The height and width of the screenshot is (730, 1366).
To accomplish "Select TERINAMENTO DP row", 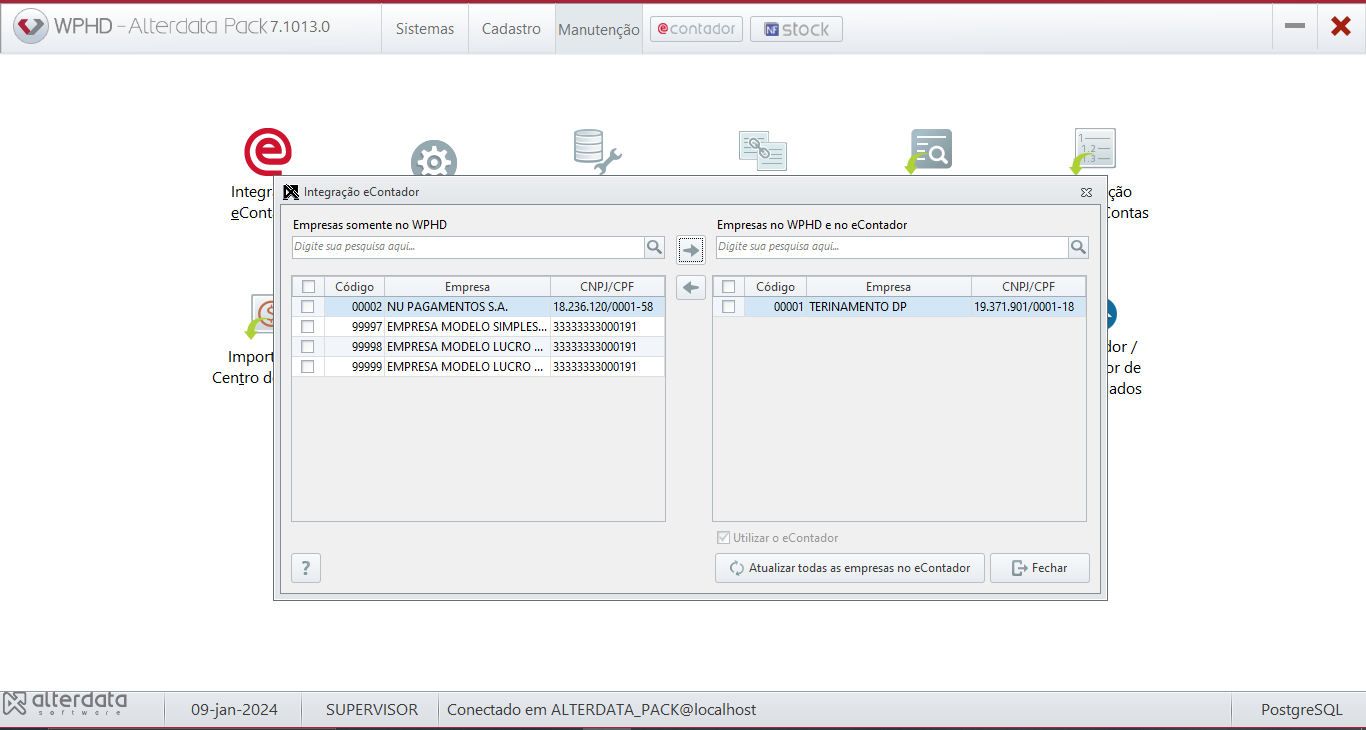I will tap(899, 307).
